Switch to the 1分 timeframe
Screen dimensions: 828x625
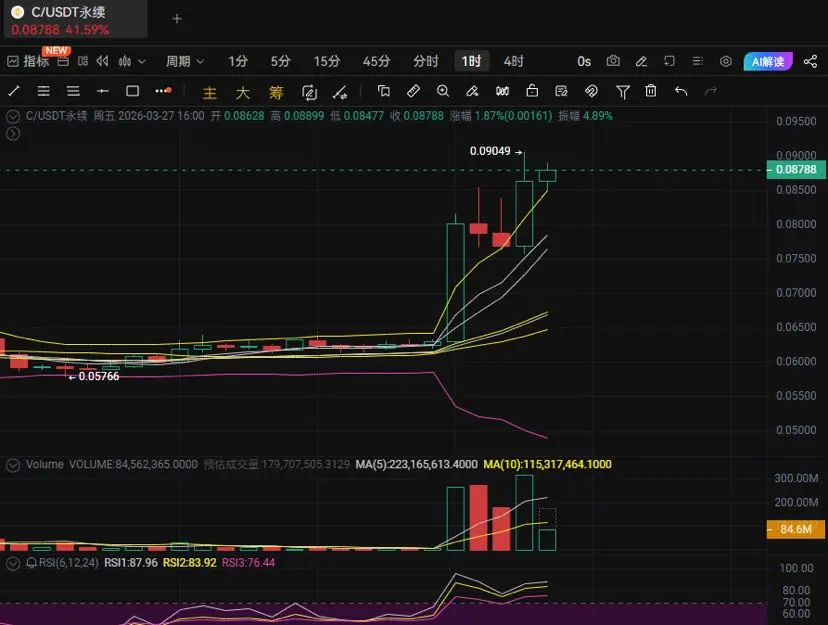click(x=238, y=61)
